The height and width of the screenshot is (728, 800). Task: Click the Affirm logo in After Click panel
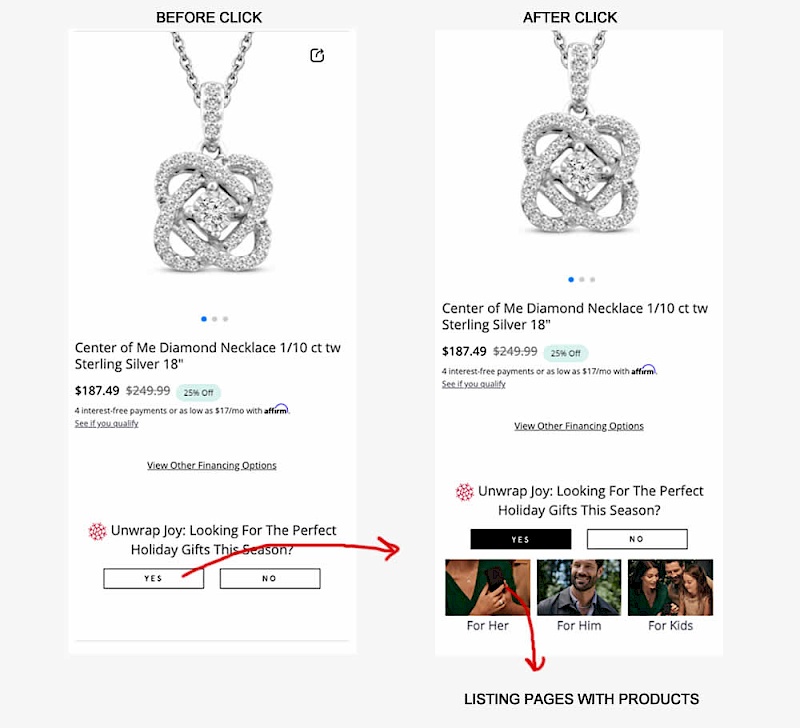[x=643, y=370]
